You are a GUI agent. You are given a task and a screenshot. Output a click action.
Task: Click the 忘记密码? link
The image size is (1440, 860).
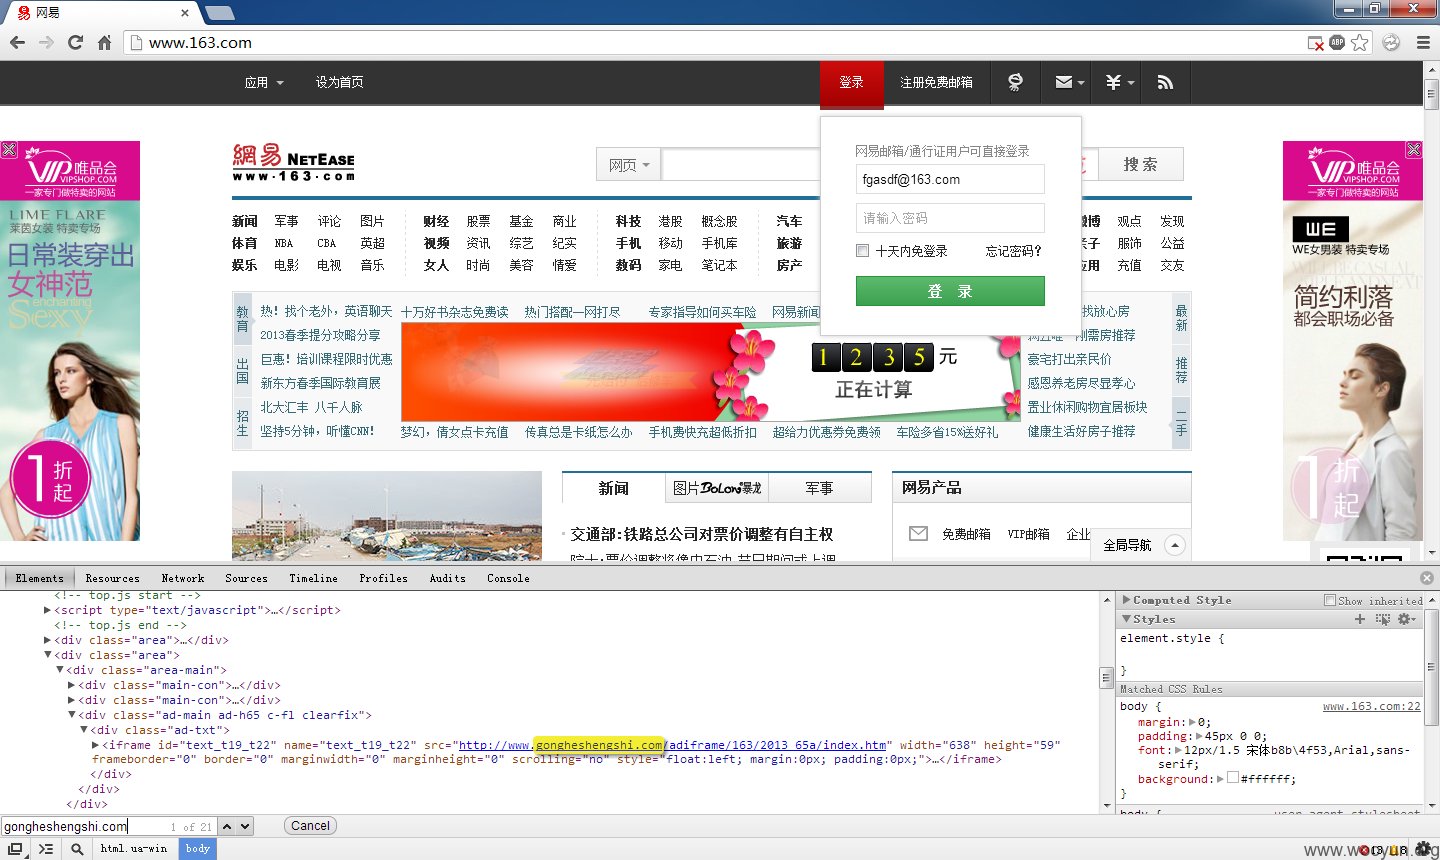click(1013, 251)
